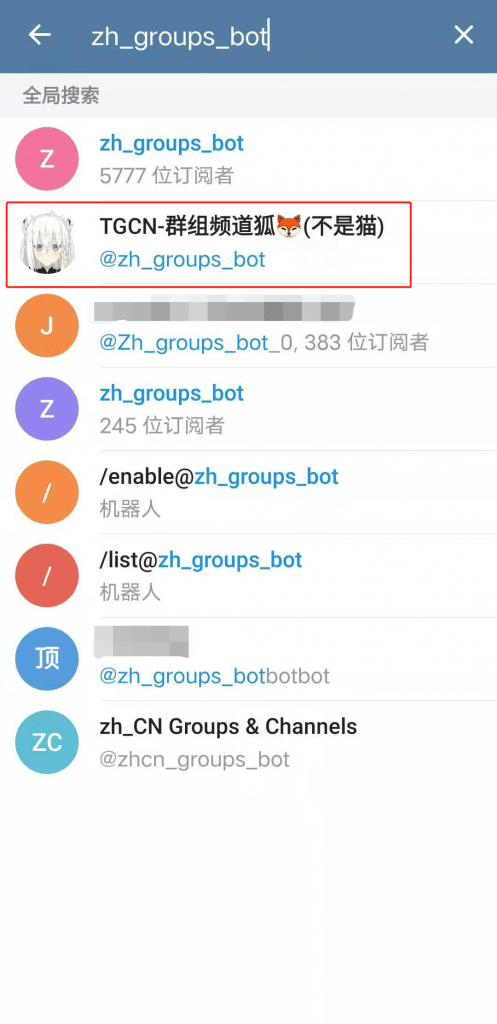Tap the back arrow icon
The height and width of the screenshot is (1024, 497).
40,35
